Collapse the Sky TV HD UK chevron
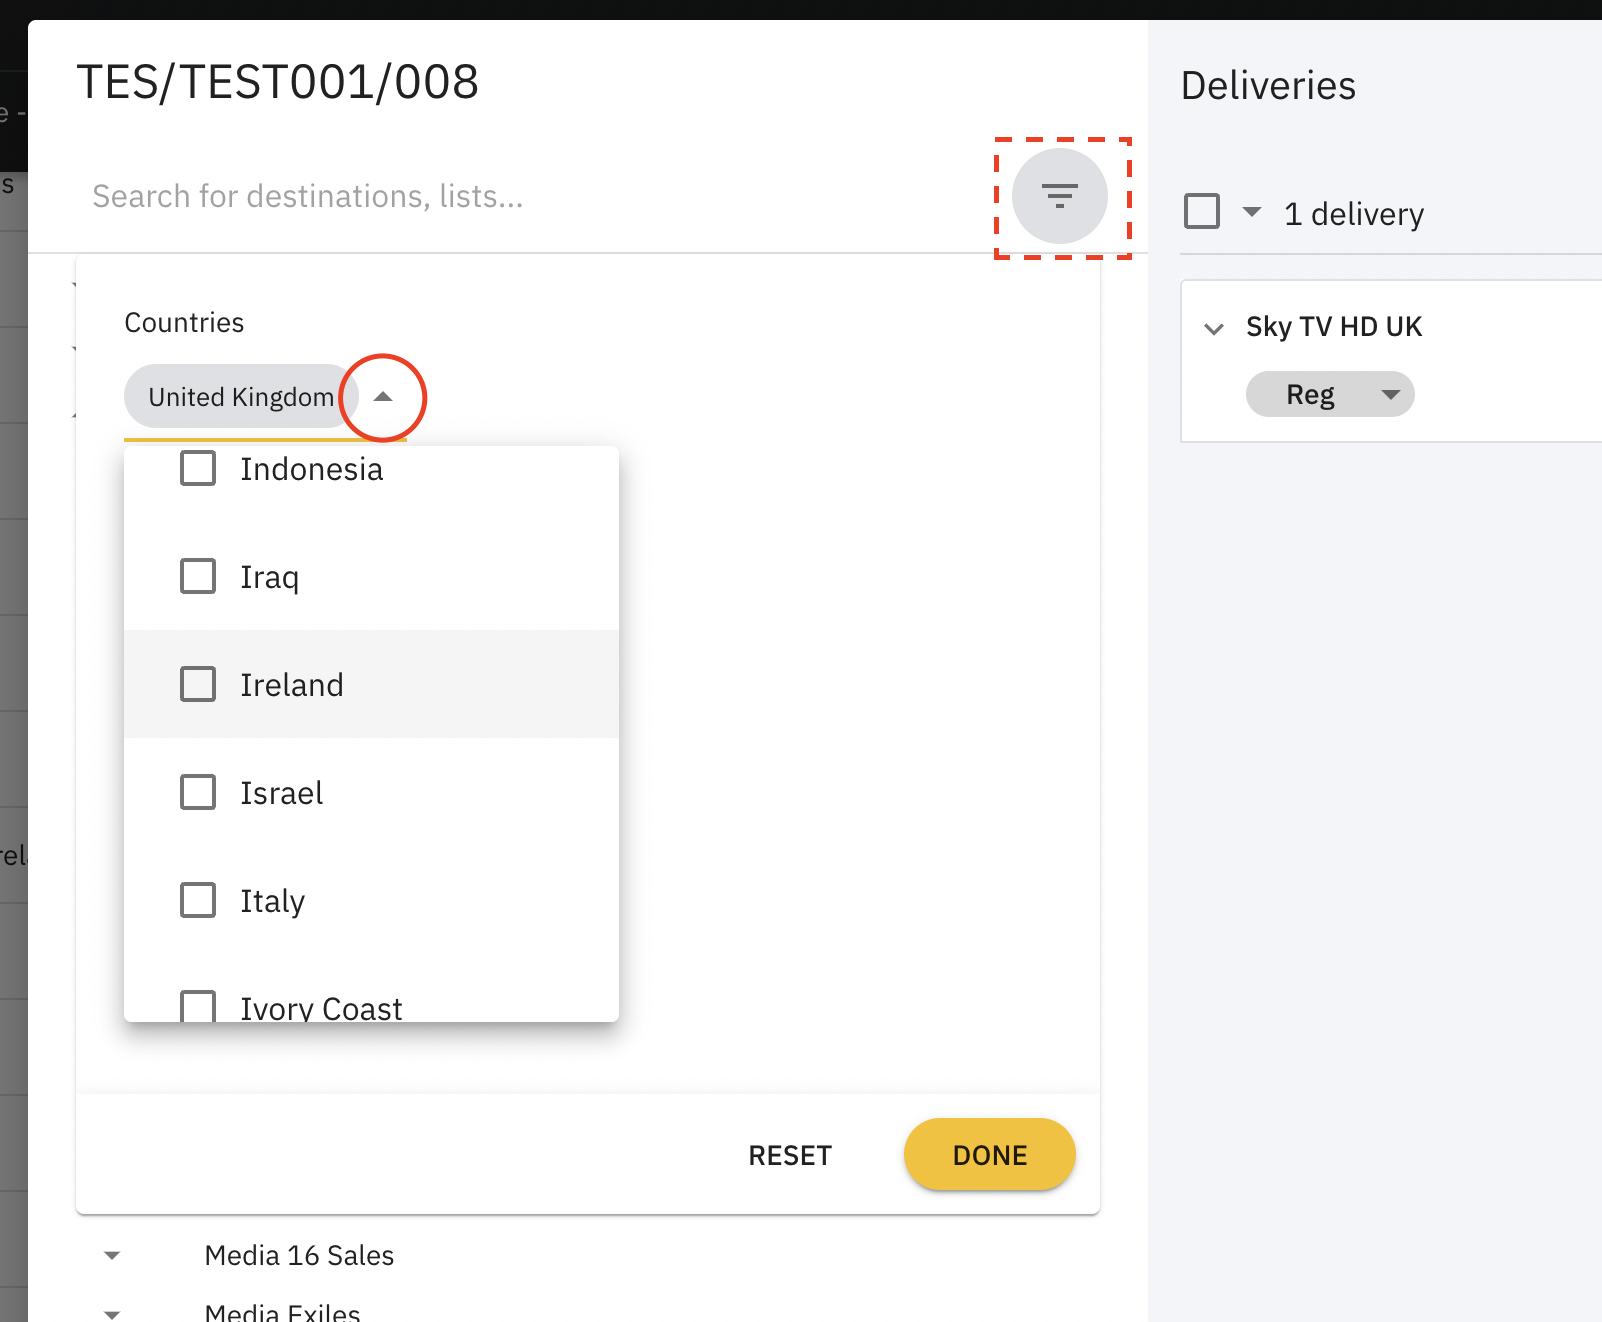 click(1214, 328)
